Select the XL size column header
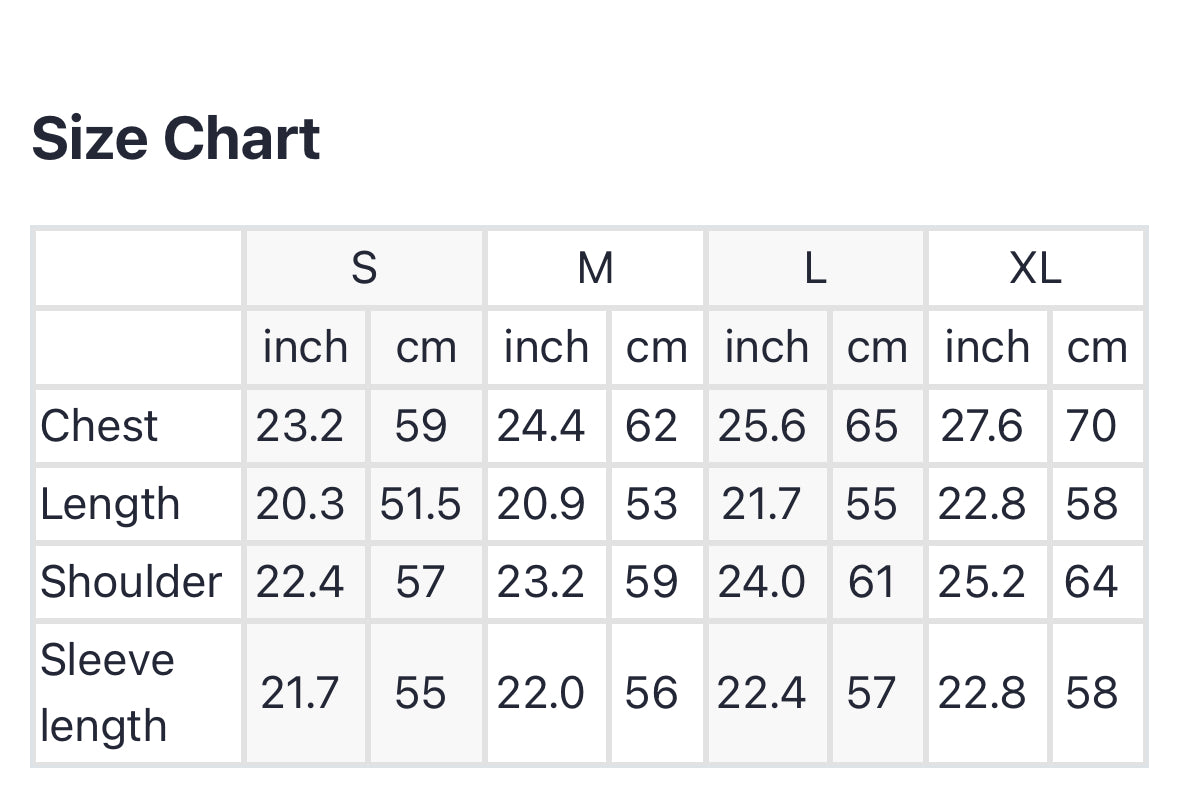Screen dimensions: 1179x801 coord(1035,268)
